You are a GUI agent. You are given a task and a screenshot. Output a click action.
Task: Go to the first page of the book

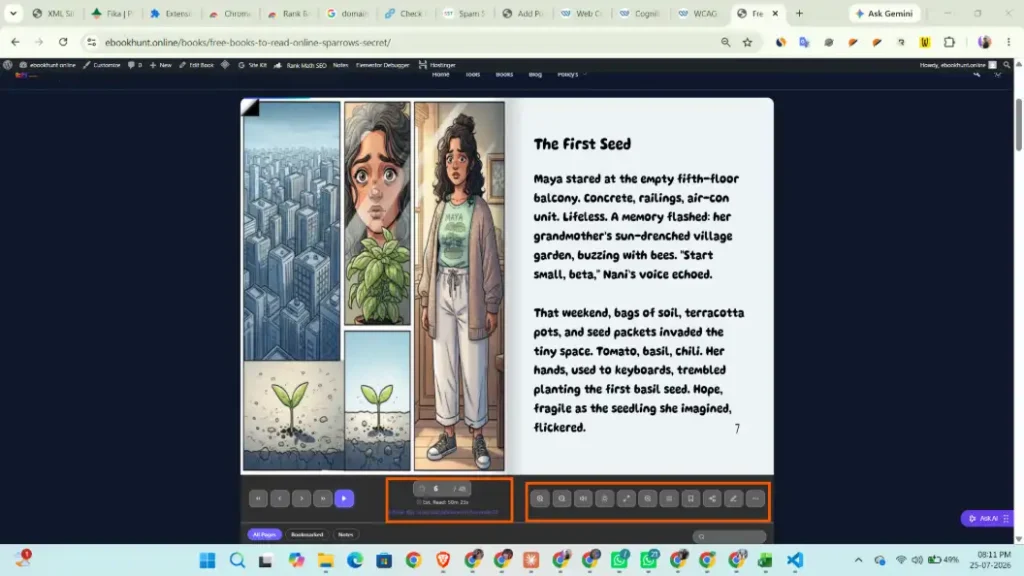[x=258, y=498]
